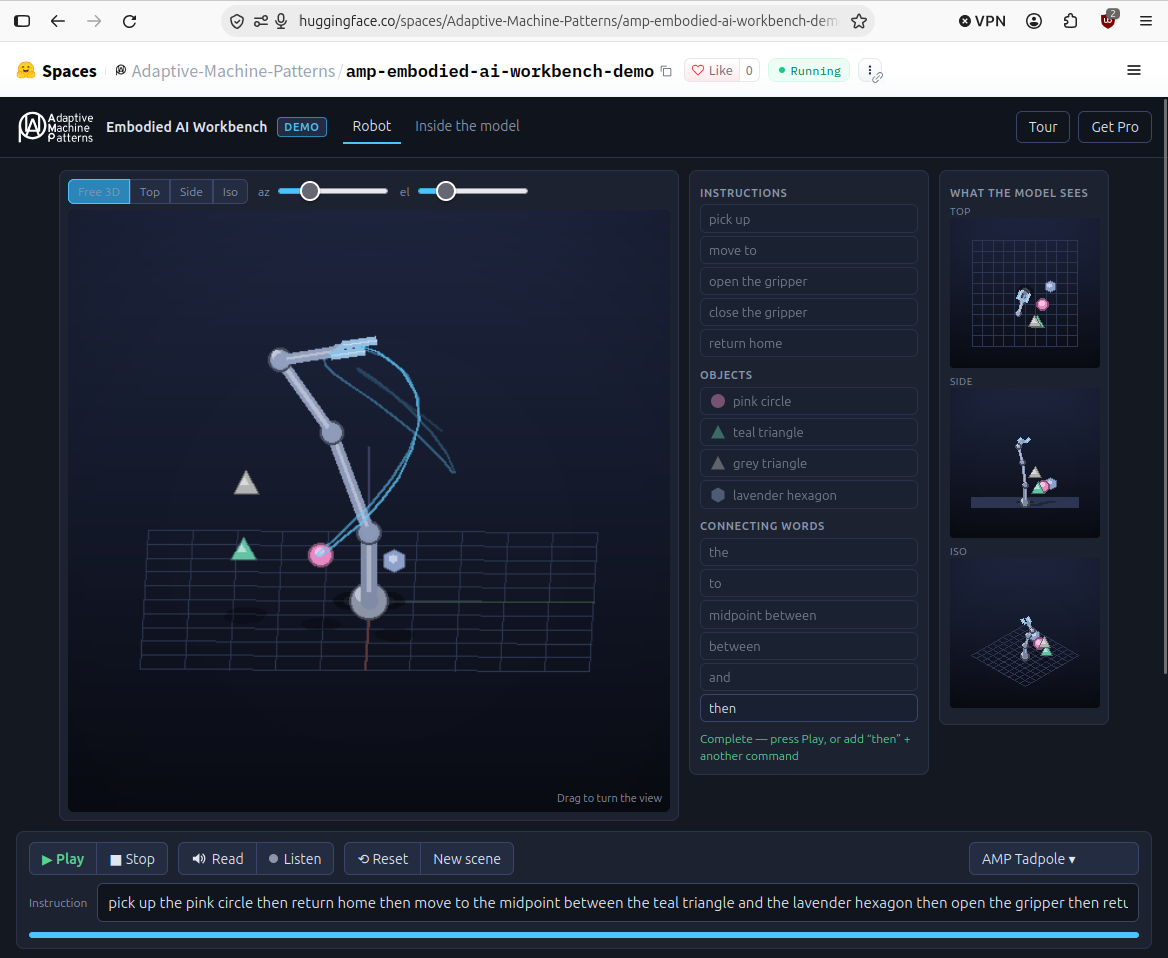This screenshot has height=958, width=1168.
Task: Open the Space three-dot options menu
Action: (870, 71)
